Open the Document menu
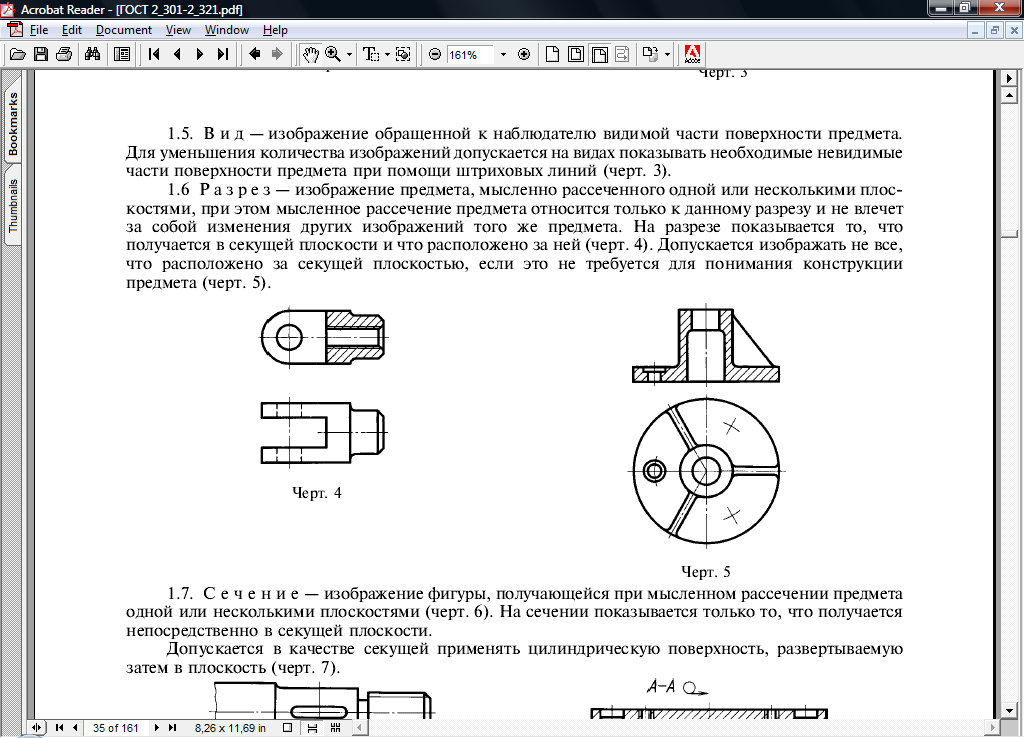The height and width of the screenshot is (738, 1024). 123,30
